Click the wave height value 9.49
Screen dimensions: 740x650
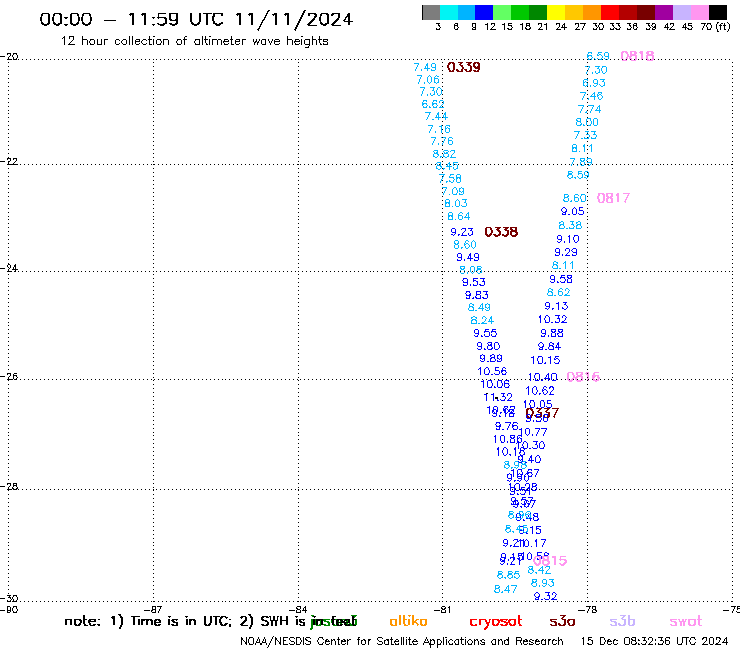468,257
